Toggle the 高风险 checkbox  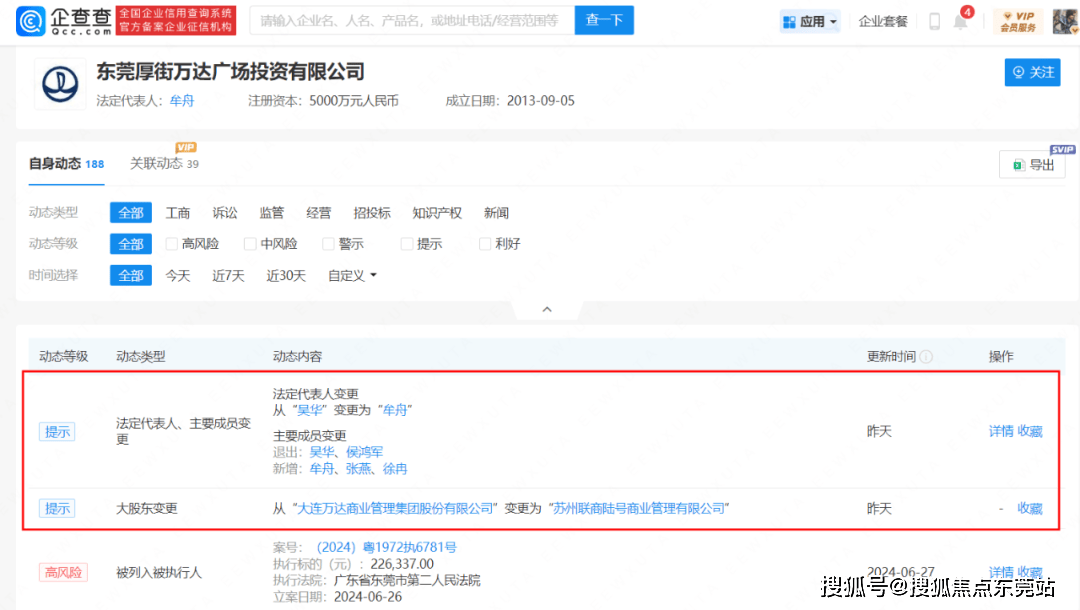[x=172, y=244]
